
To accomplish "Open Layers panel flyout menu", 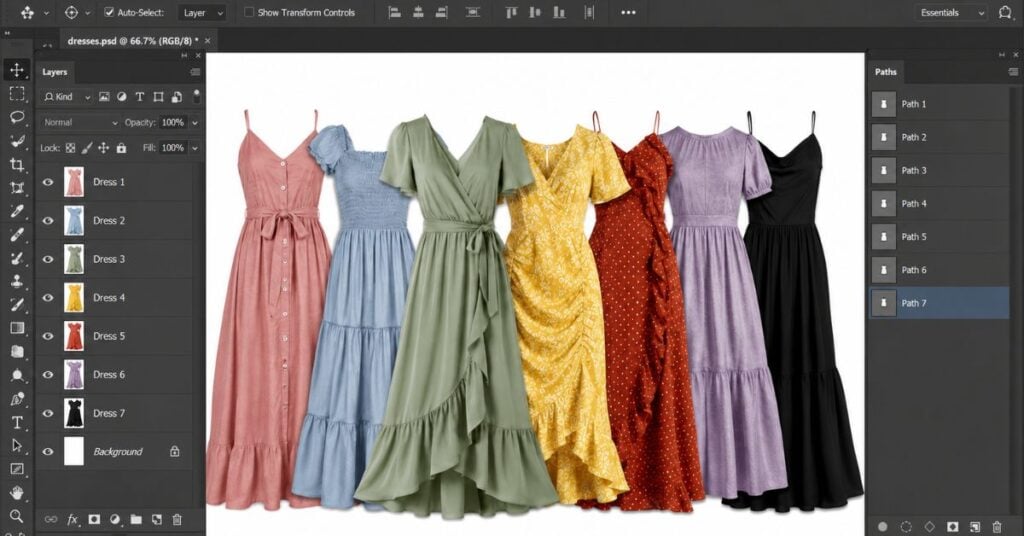I will (x=195, y=72).
